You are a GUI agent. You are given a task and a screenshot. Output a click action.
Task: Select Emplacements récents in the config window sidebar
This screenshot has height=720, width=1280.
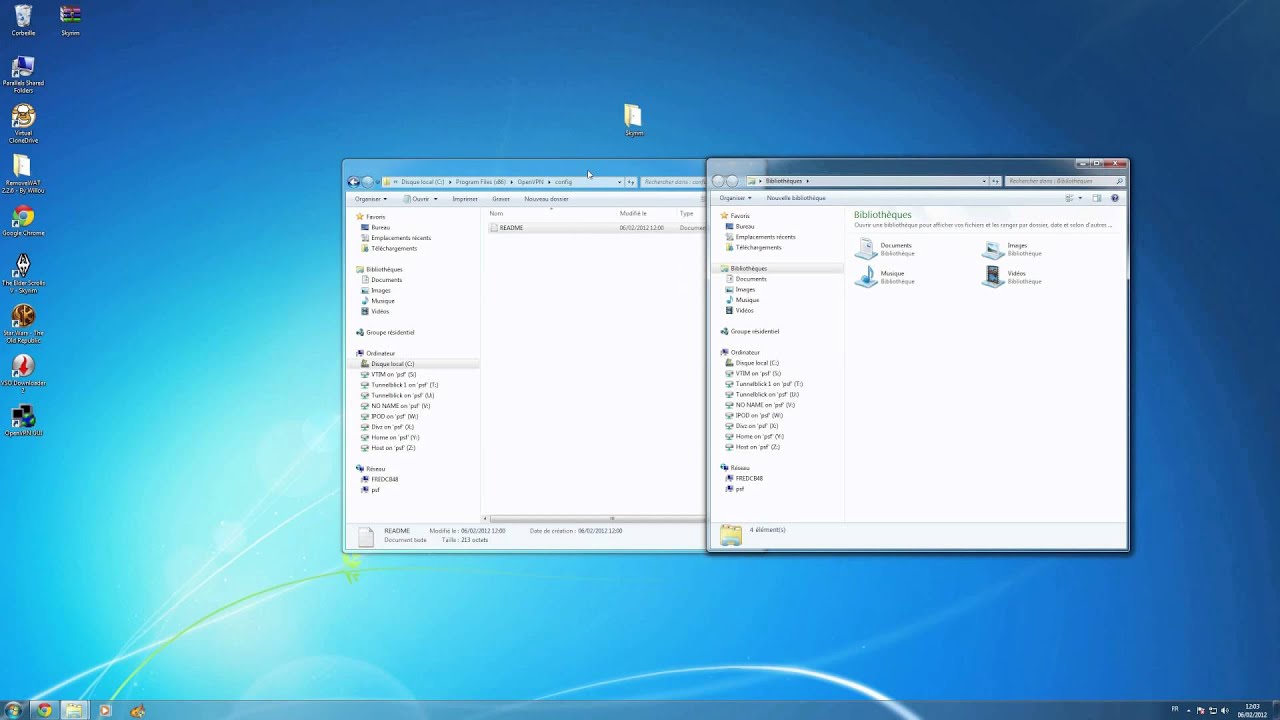[396, 238]
